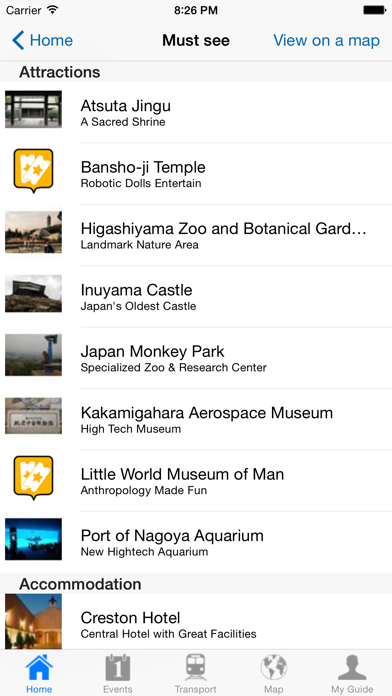
Task: Tap the Little World Museum ticket icon
Action: click(x=33, y=478)
